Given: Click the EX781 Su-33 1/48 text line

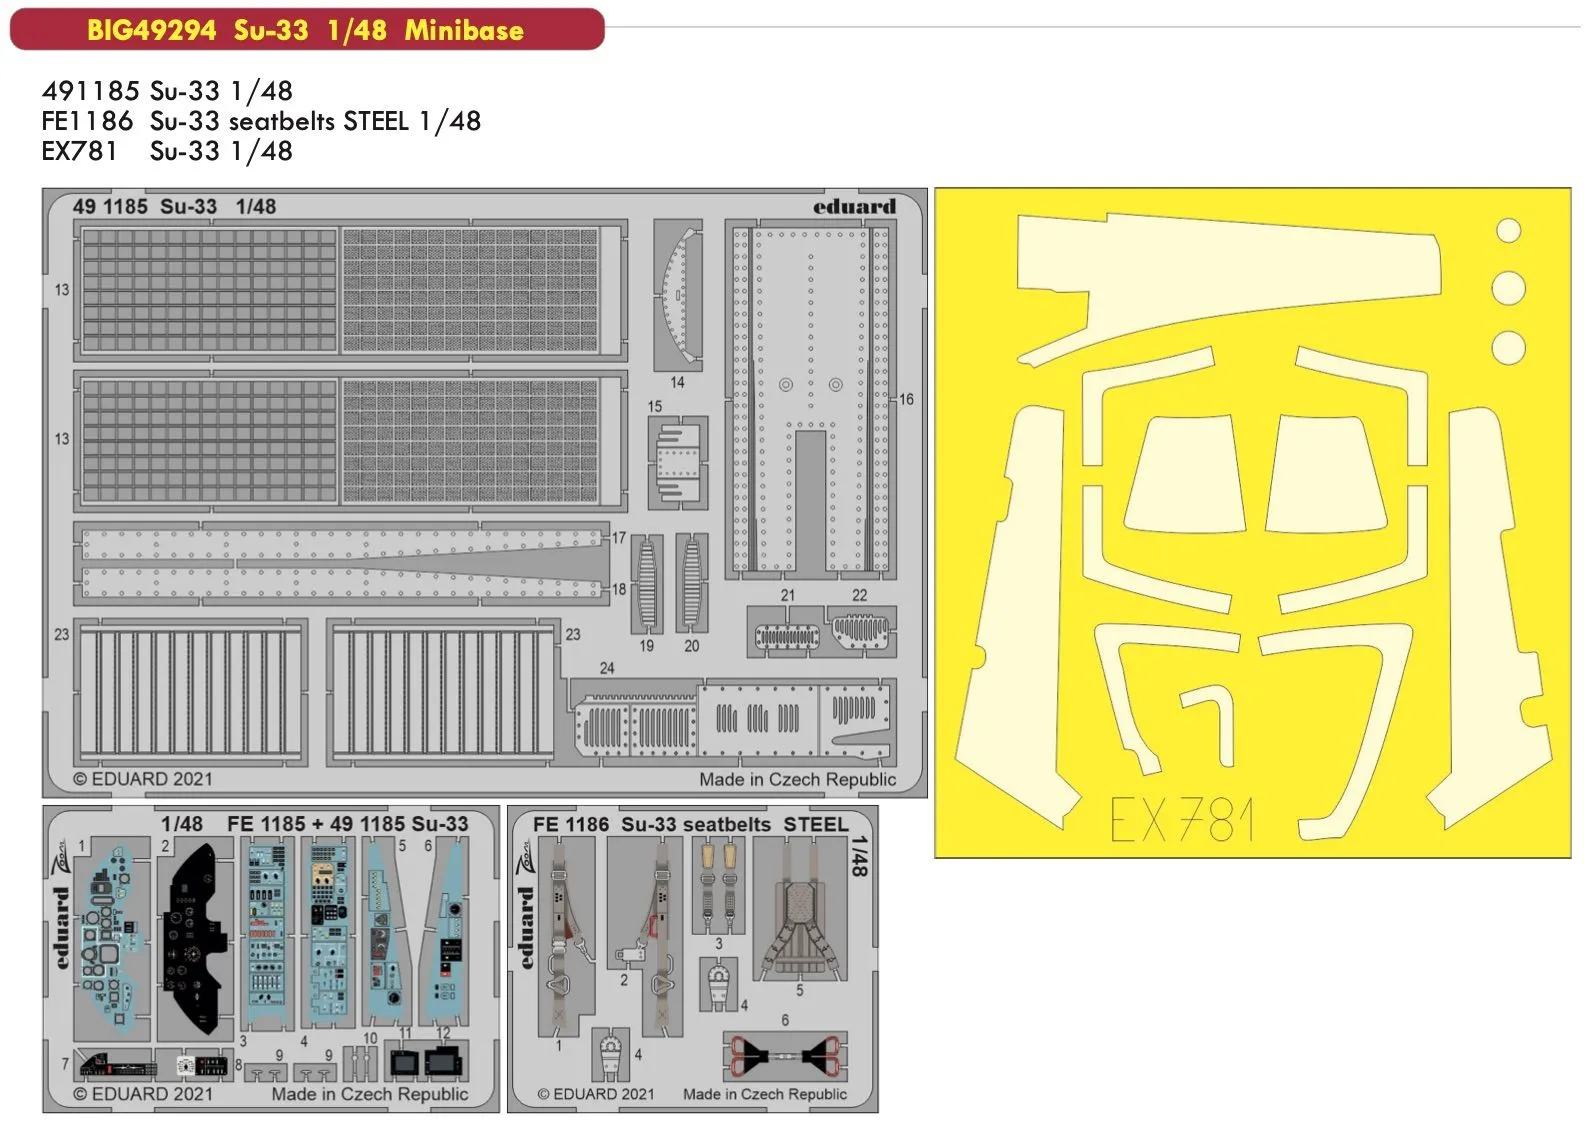Looking at the screenshot, I should [x=167, y=151].
